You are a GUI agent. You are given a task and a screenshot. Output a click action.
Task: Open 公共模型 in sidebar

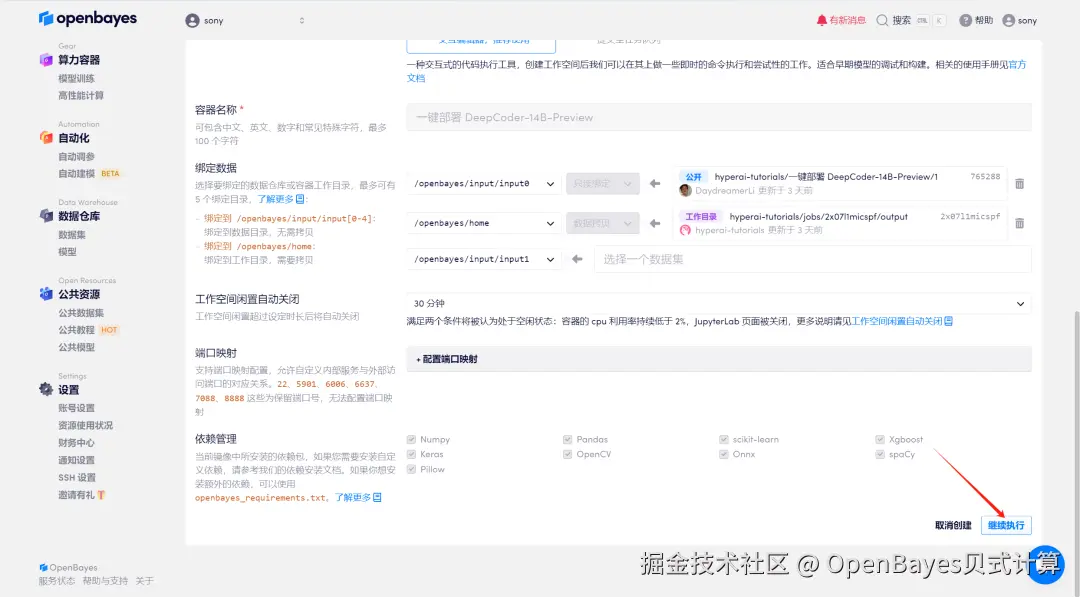coord(76,347)
